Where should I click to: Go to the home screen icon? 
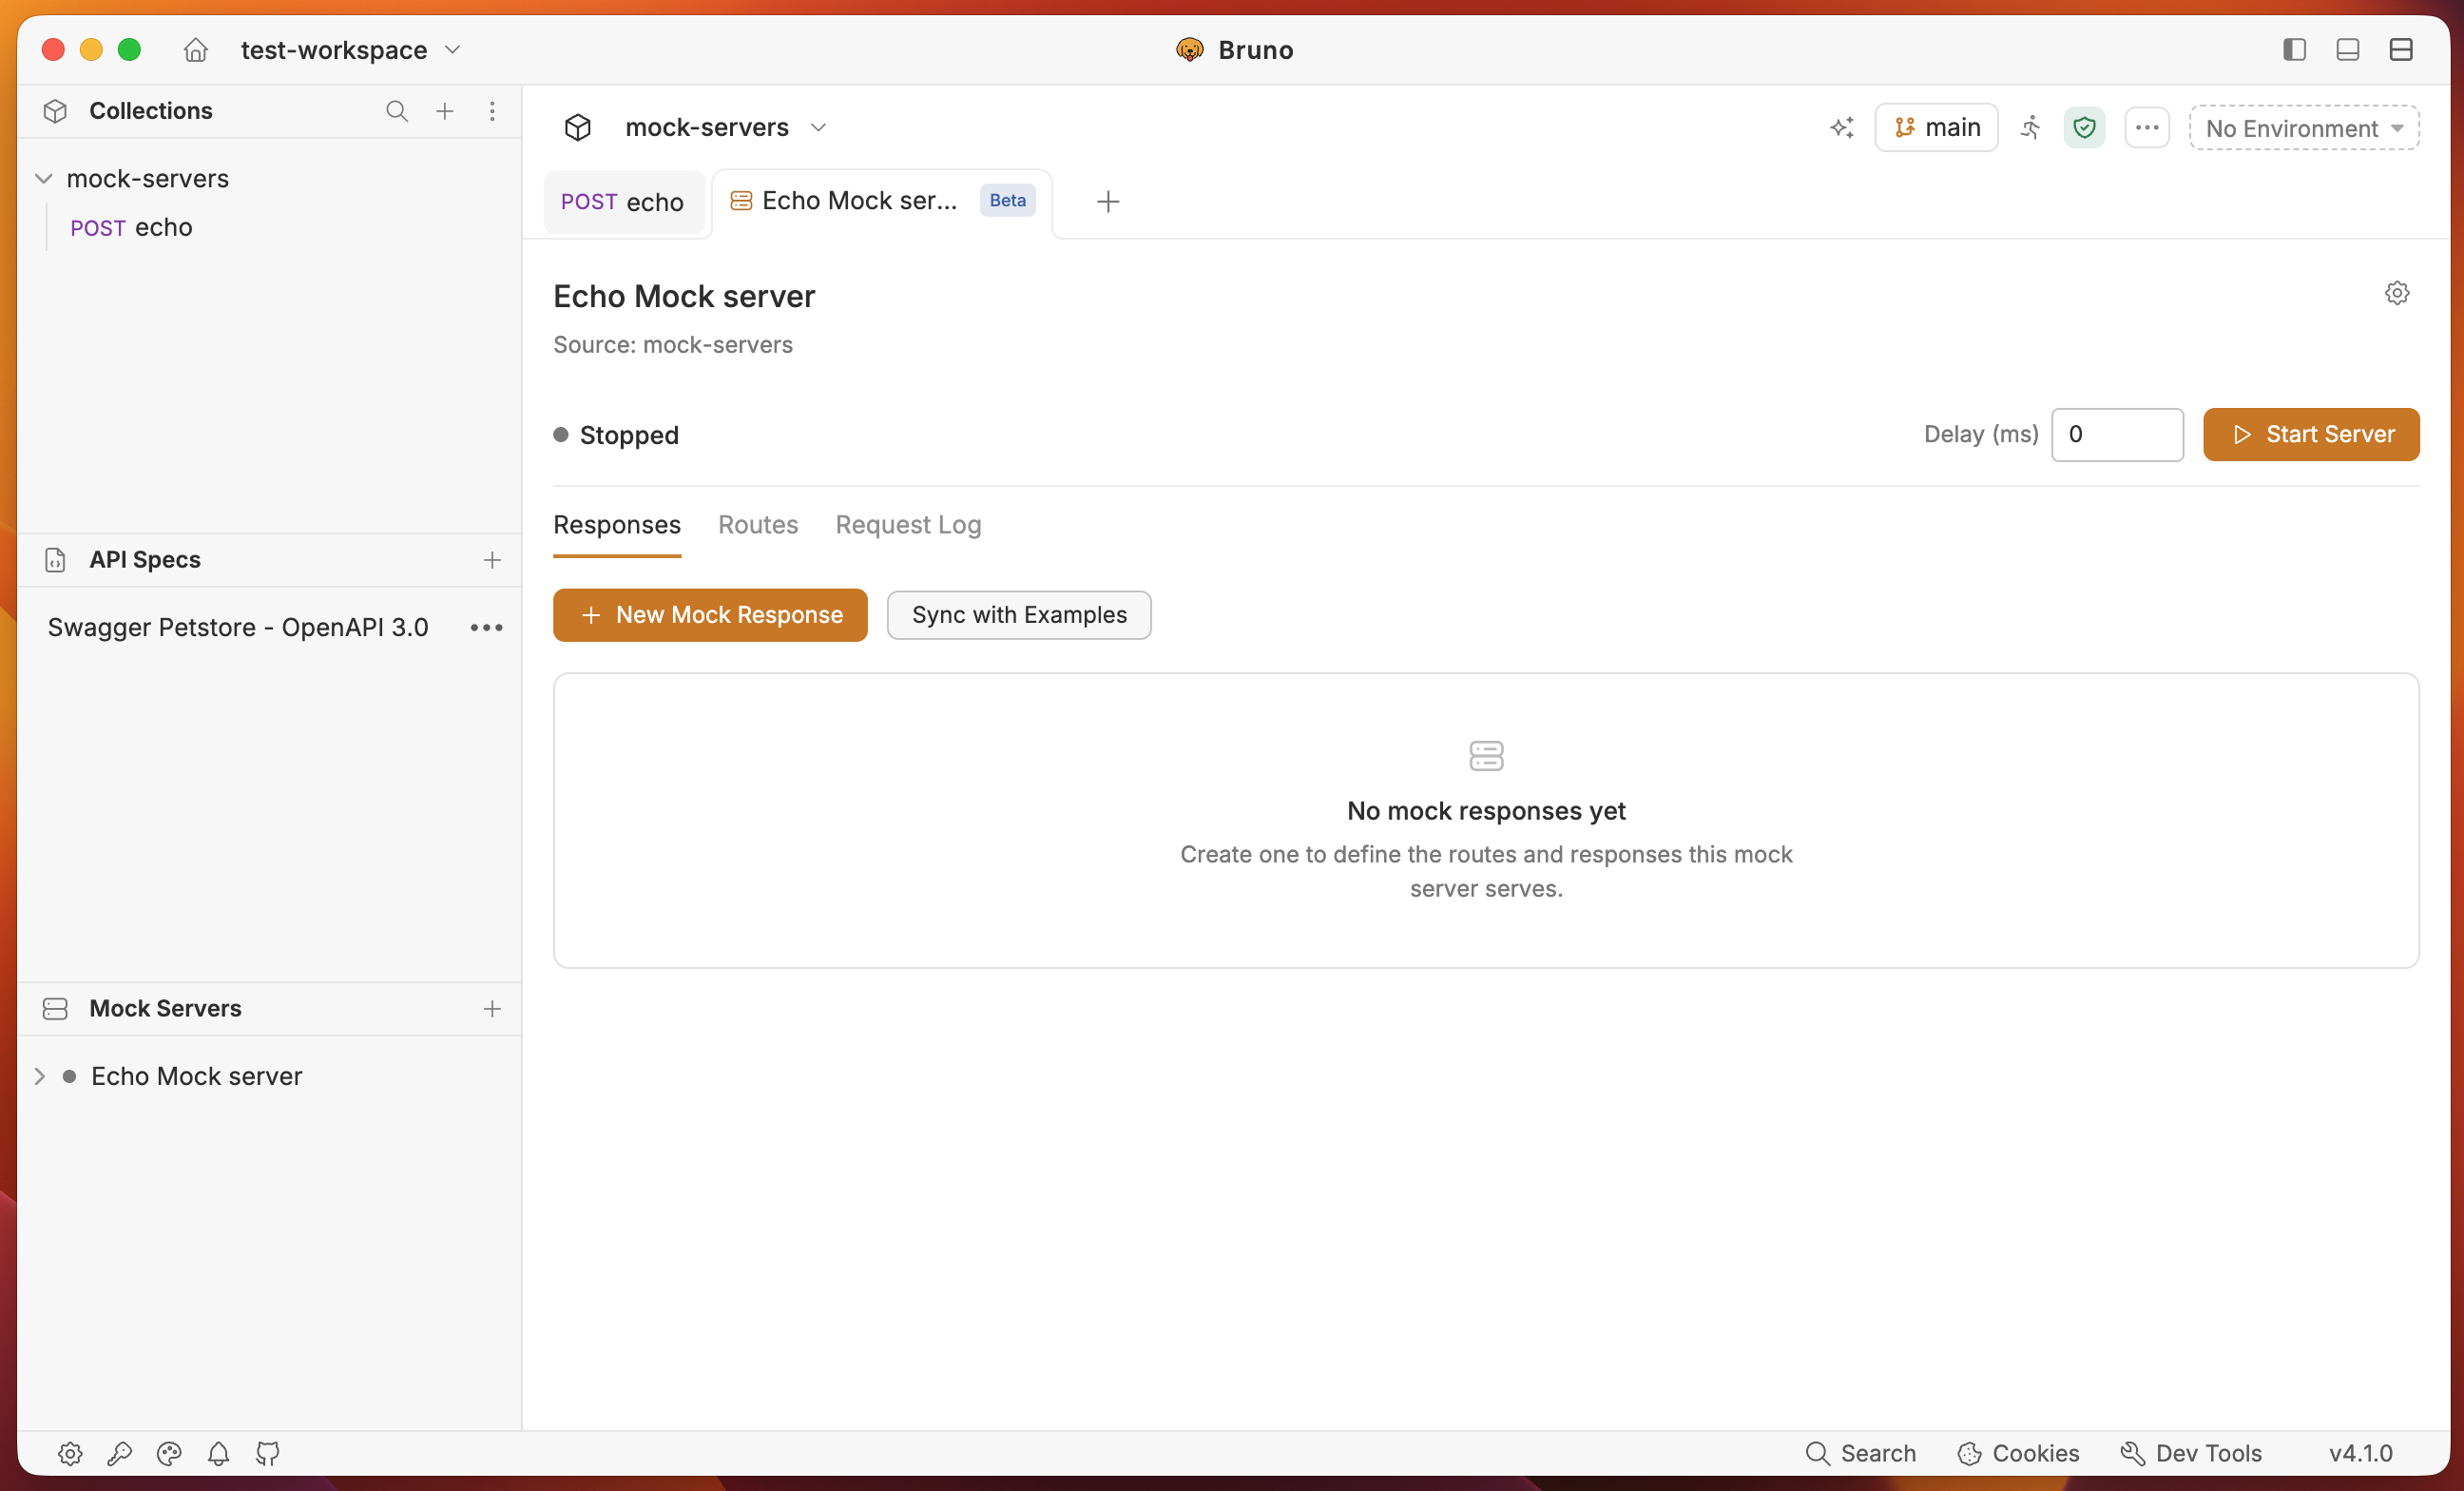(196, 49)
